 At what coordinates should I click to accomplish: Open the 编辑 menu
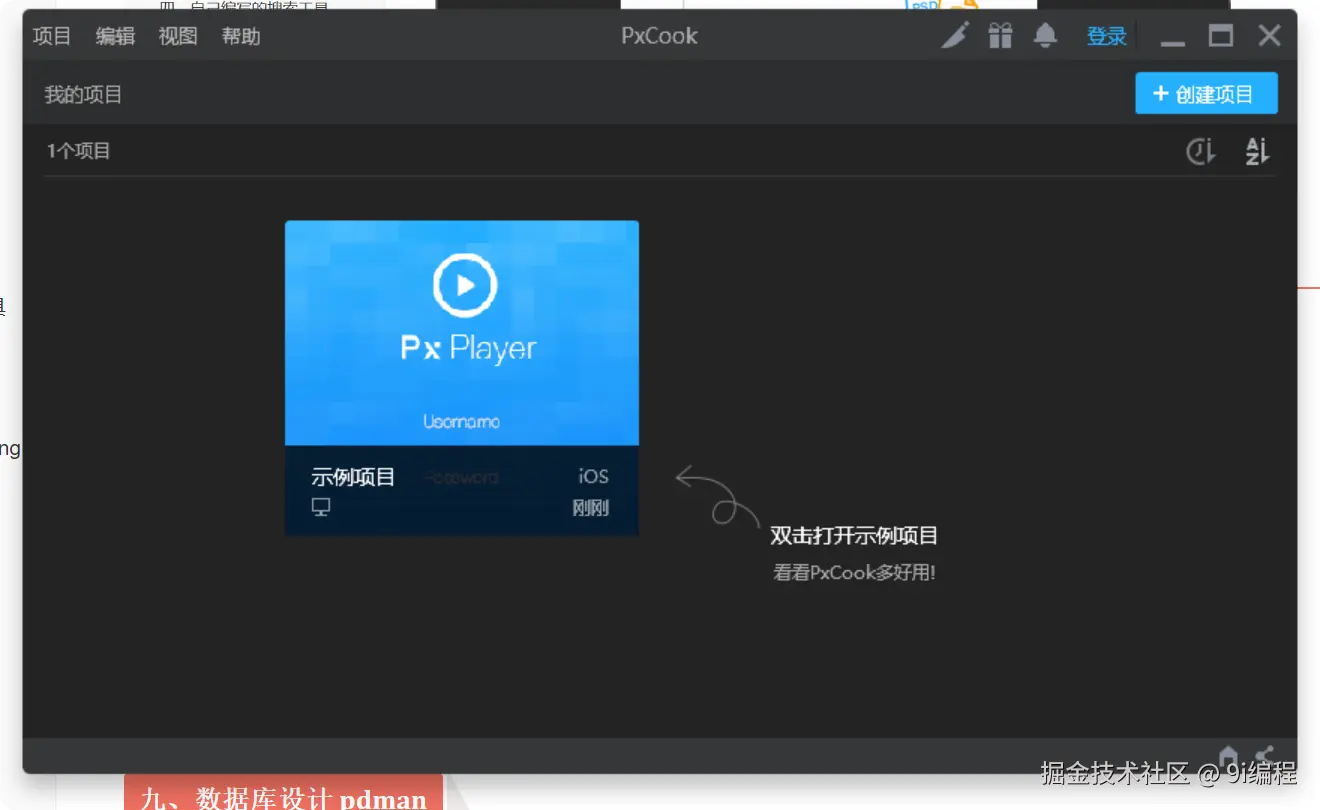[115, 36]
